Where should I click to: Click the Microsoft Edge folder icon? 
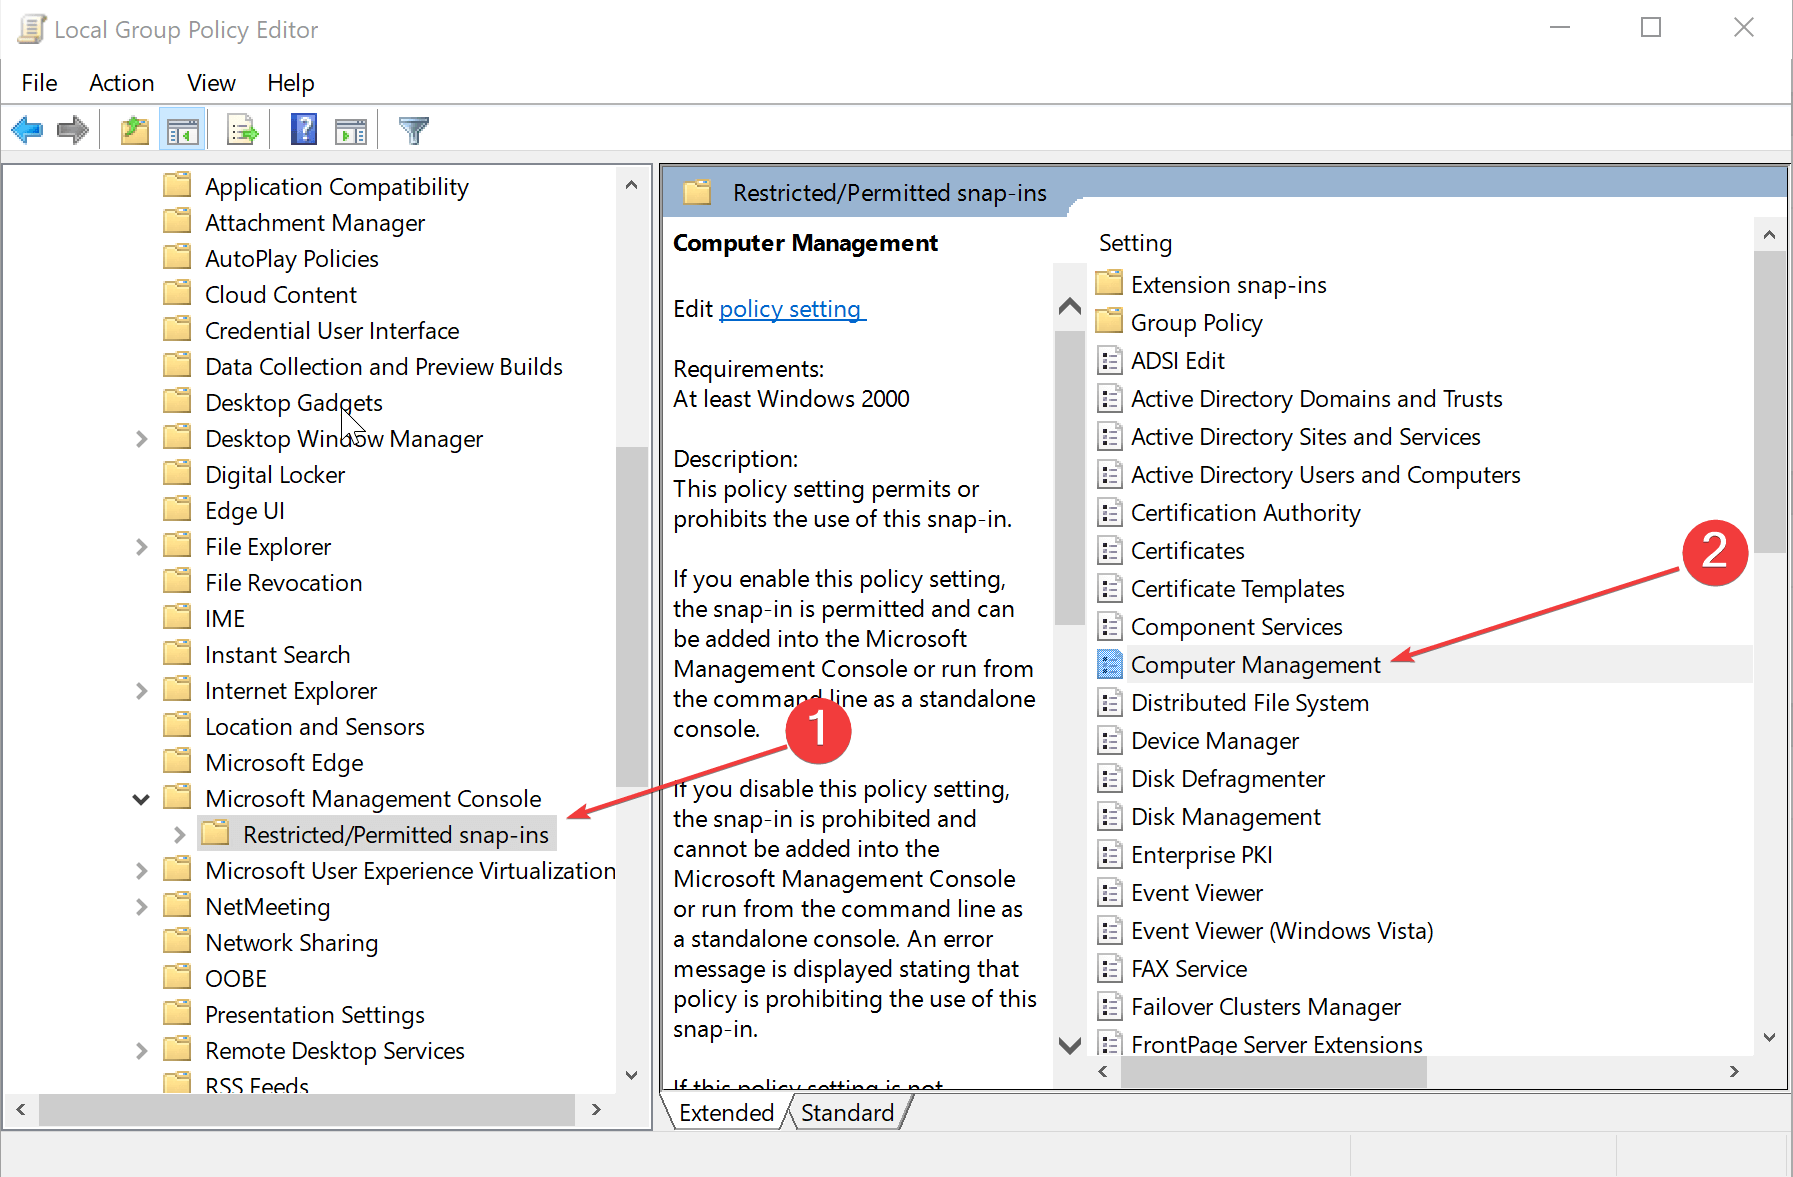point(178,762)
